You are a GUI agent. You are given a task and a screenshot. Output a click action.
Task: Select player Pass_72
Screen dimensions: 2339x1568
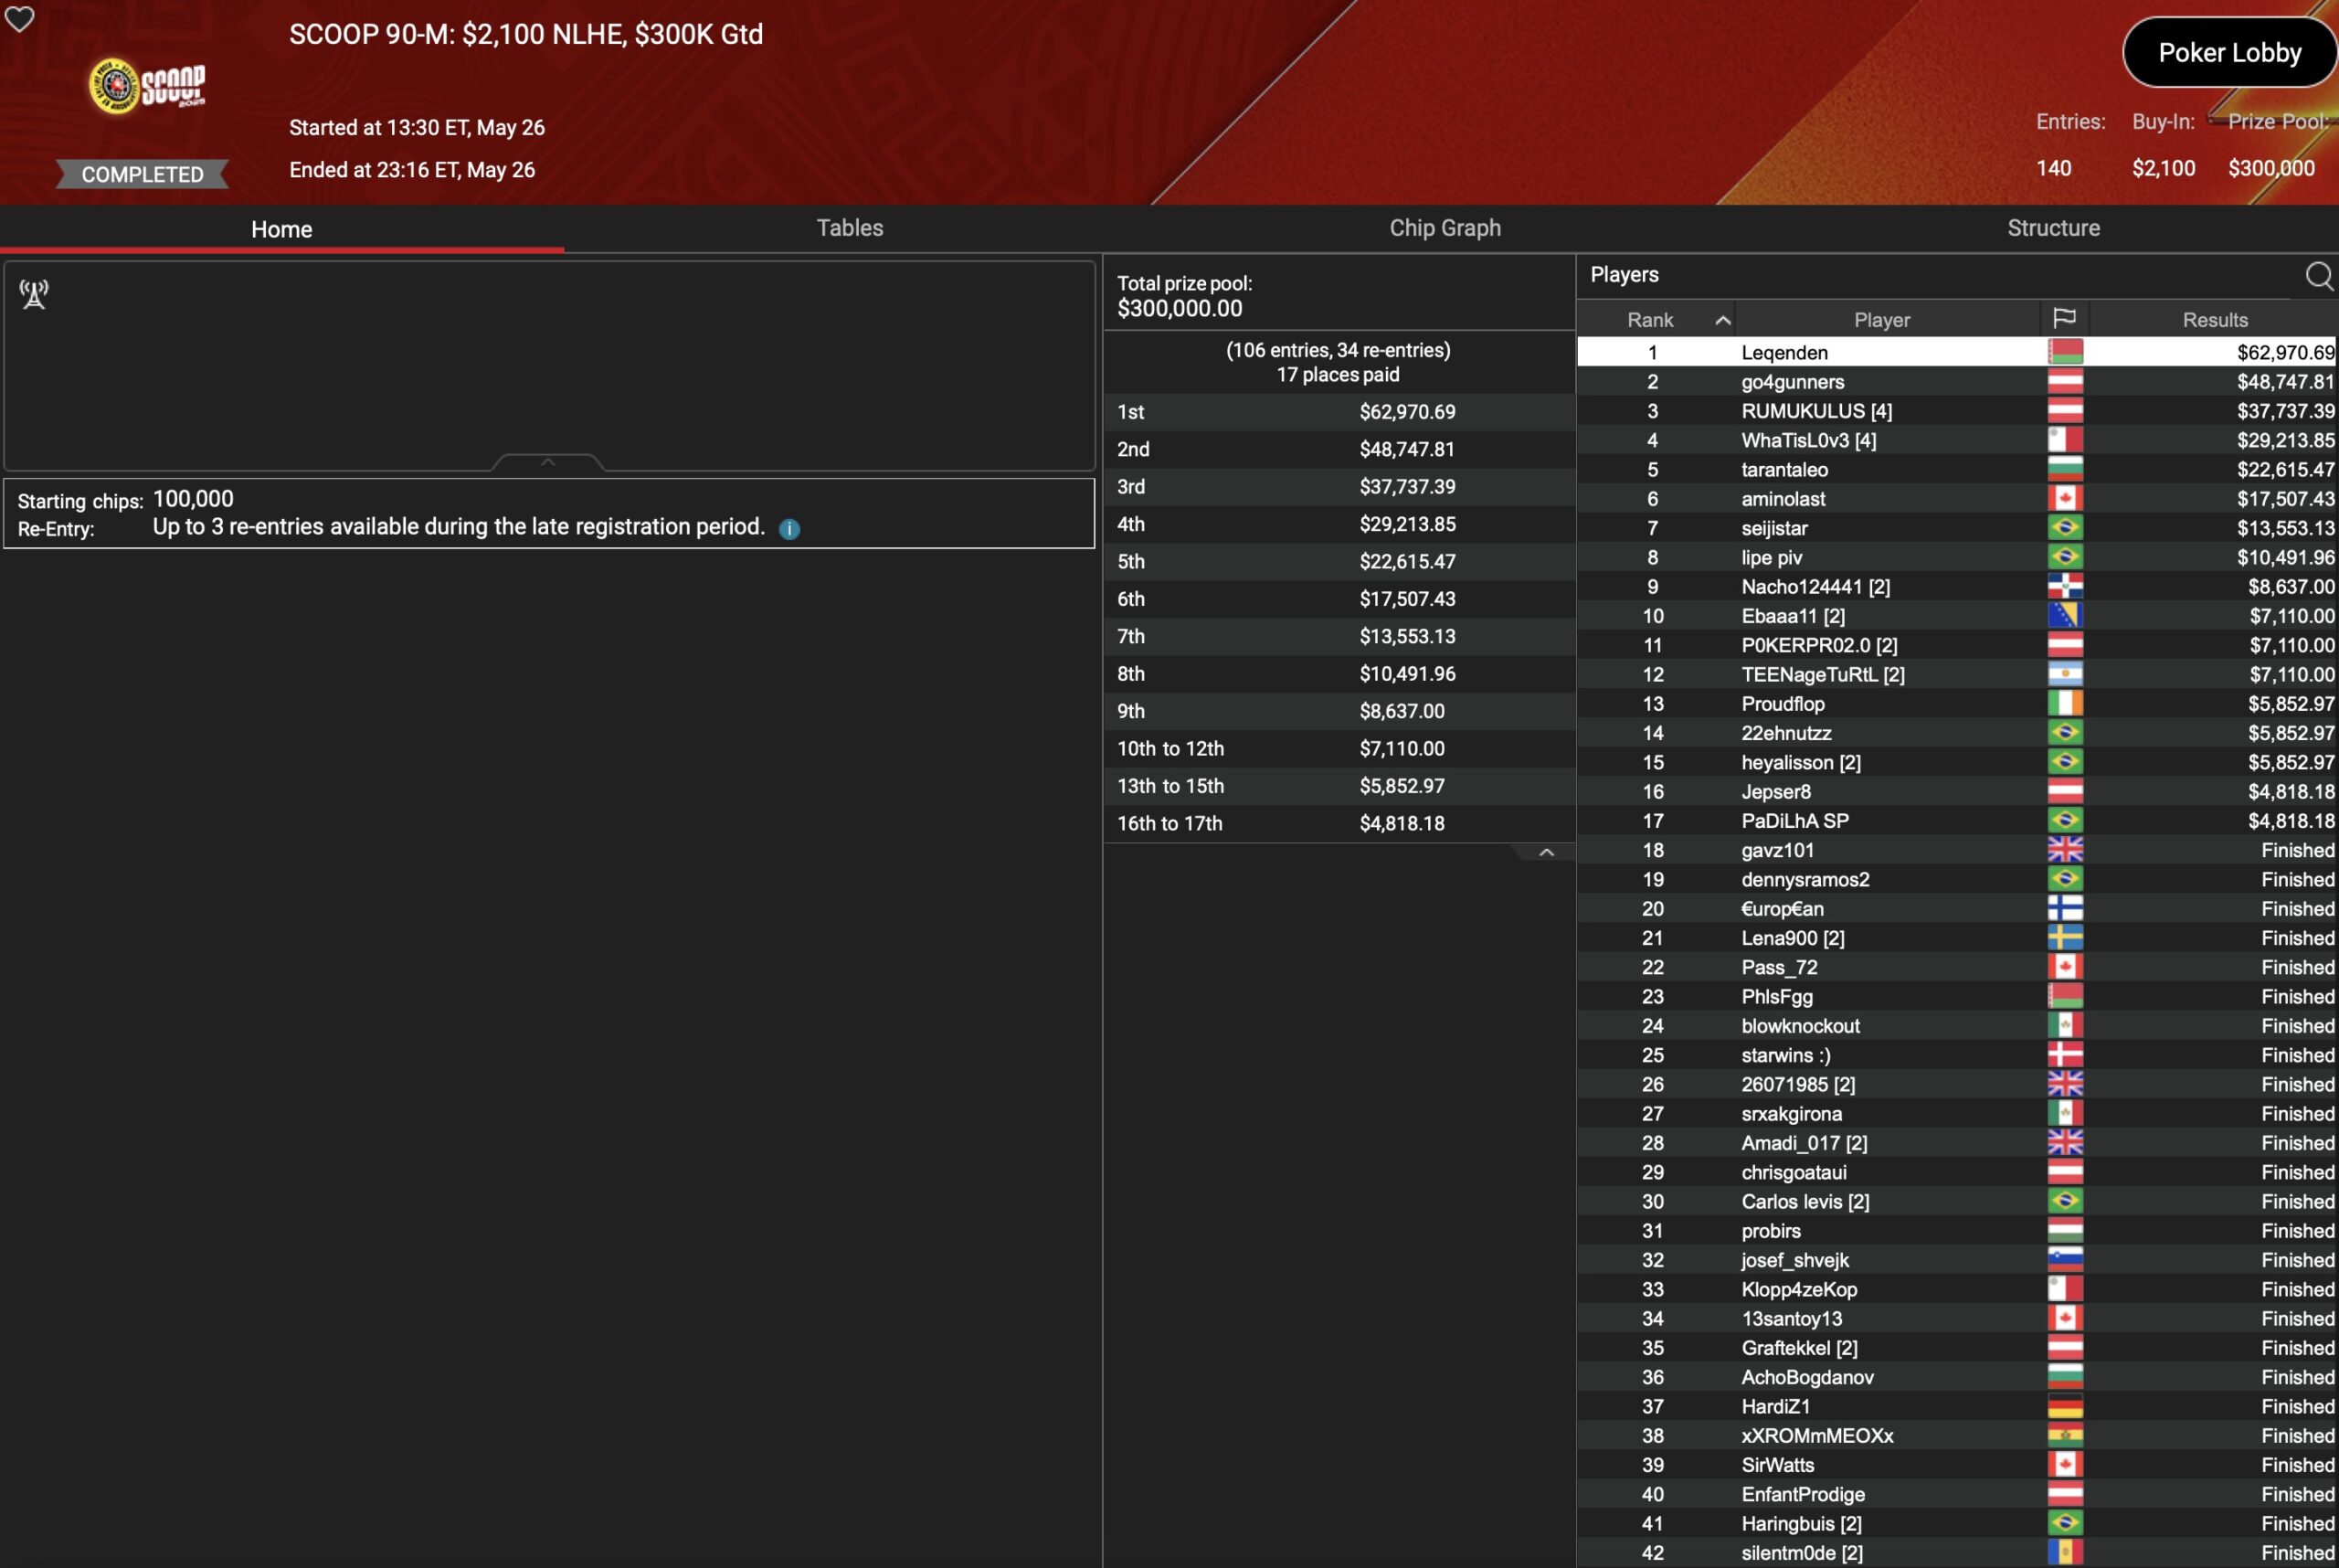[x=1957, y=967]
